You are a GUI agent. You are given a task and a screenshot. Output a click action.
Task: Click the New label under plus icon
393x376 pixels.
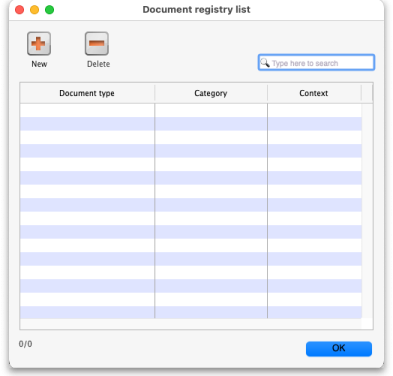tap(39, 64)
